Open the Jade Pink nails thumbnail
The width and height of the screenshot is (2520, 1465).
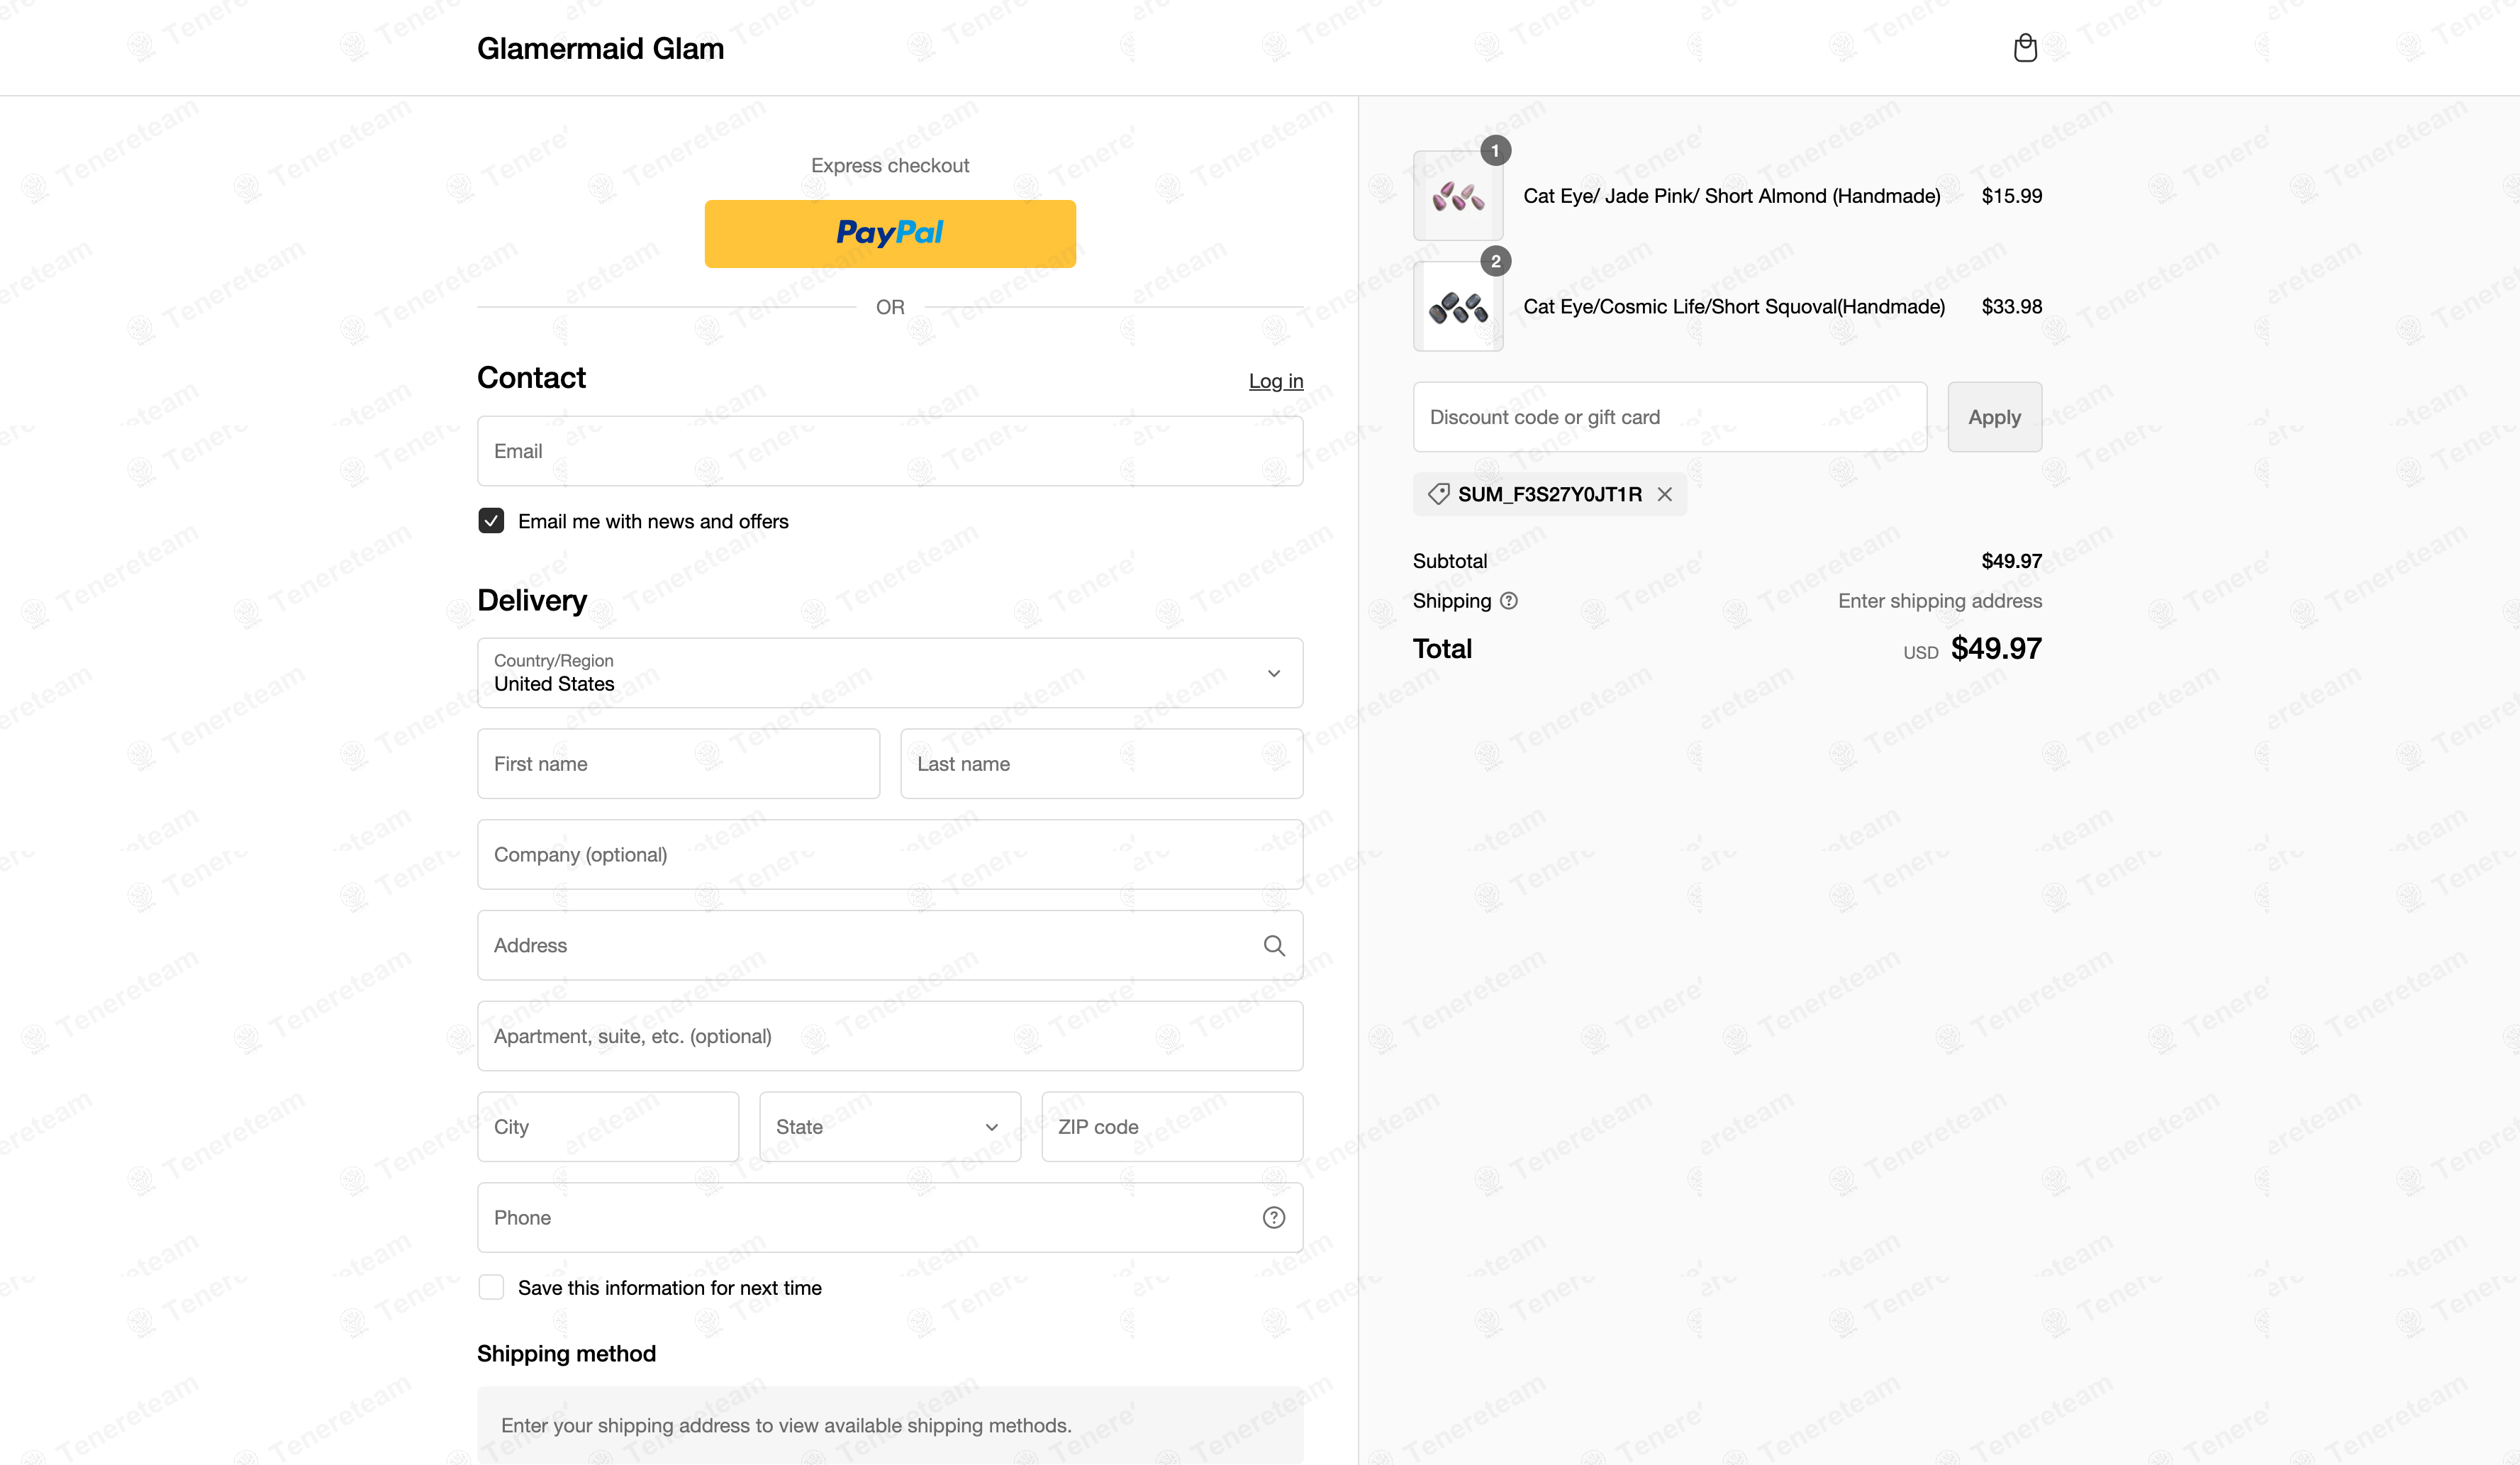[x=1457, y=196]
